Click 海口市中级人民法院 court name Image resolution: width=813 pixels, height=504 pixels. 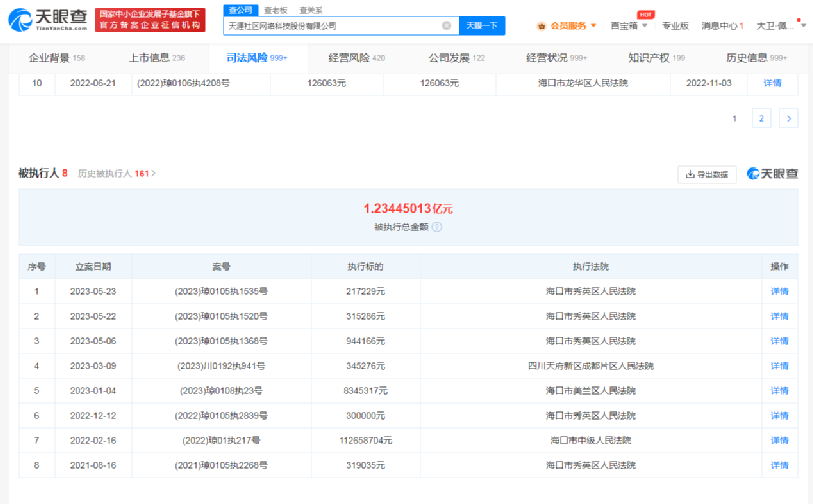coord(591,441)
